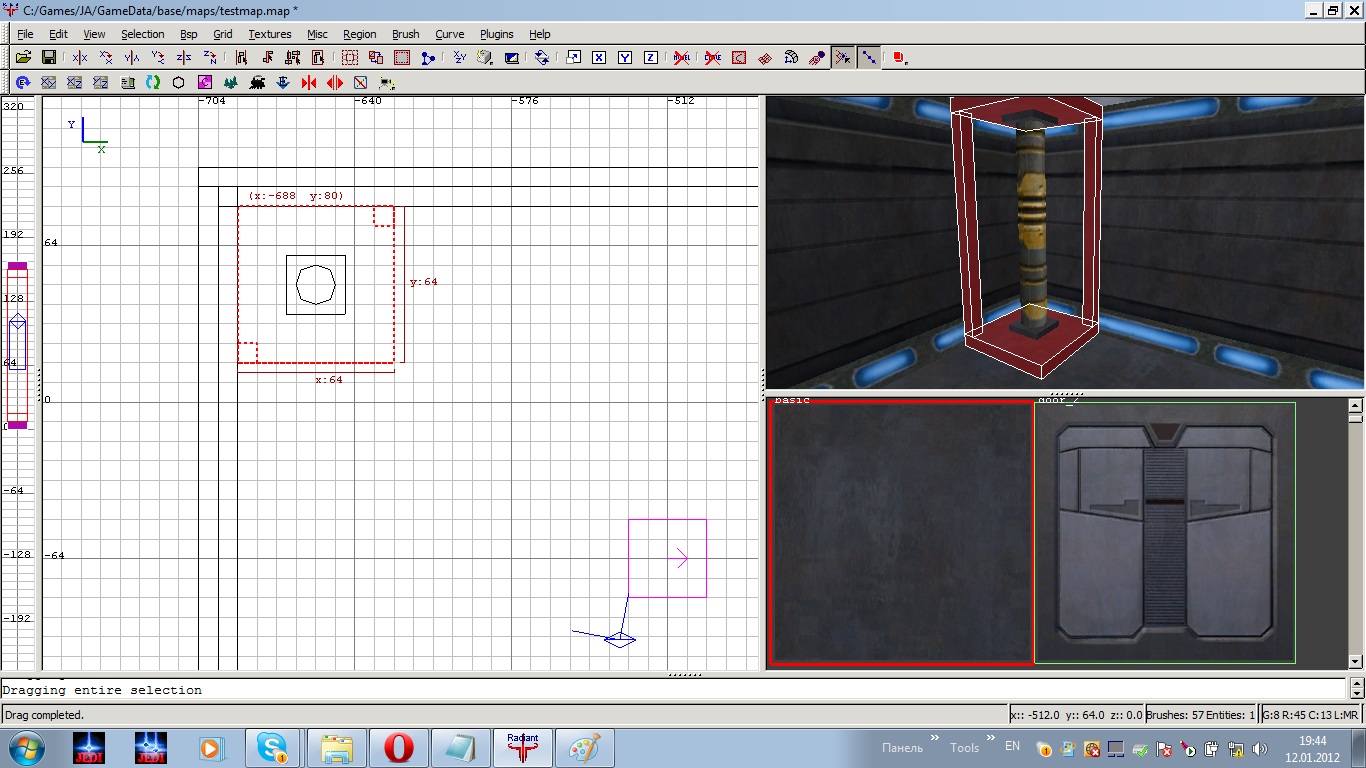The width and height of the screenshot is (1366, 768).
Task: Toggle the pressed drag edges button
Action: [x=869, y=58]
